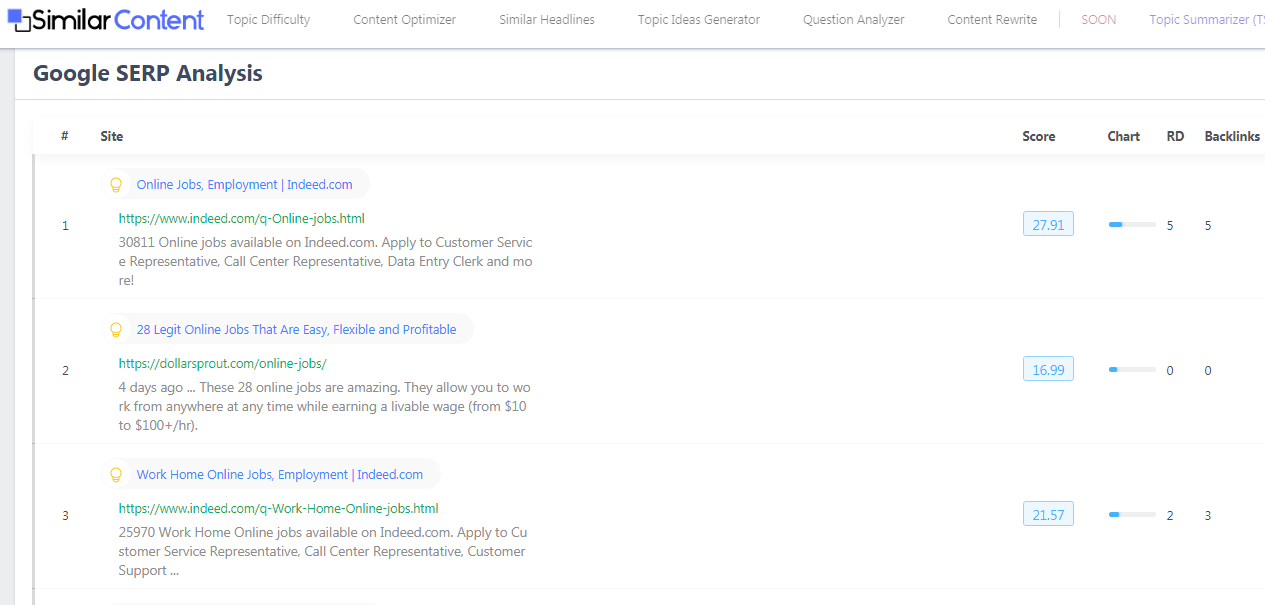The width and height of the screenshot is (1265, 605).
Task: Switch to Similar Headlines tab
Action: click(x=547, y=20)
